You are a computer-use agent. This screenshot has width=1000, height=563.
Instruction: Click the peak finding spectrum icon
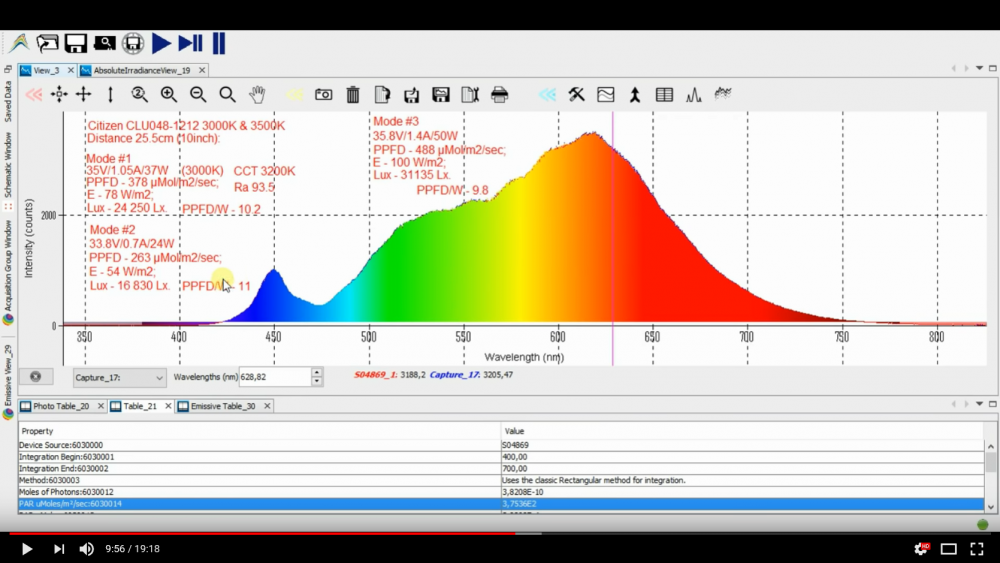(693, 95)
